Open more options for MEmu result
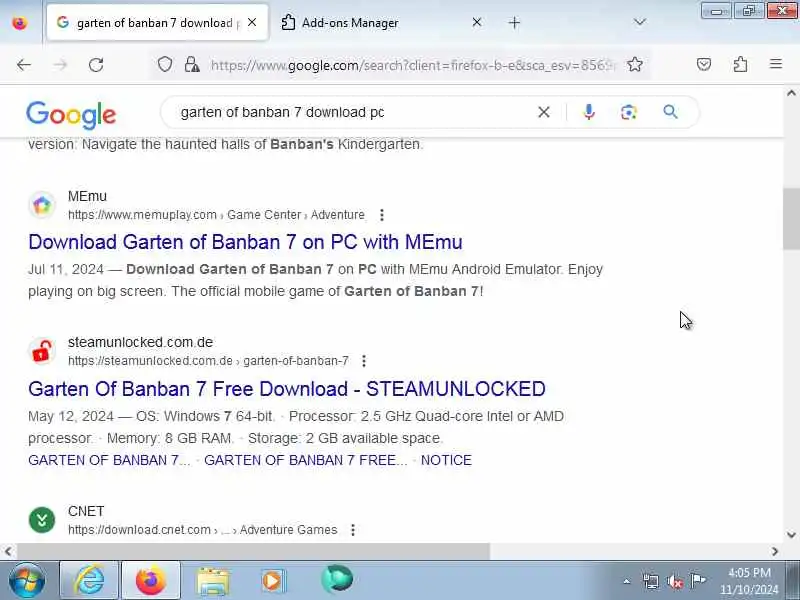The image size is (800, 600). (x=382, y=215)
